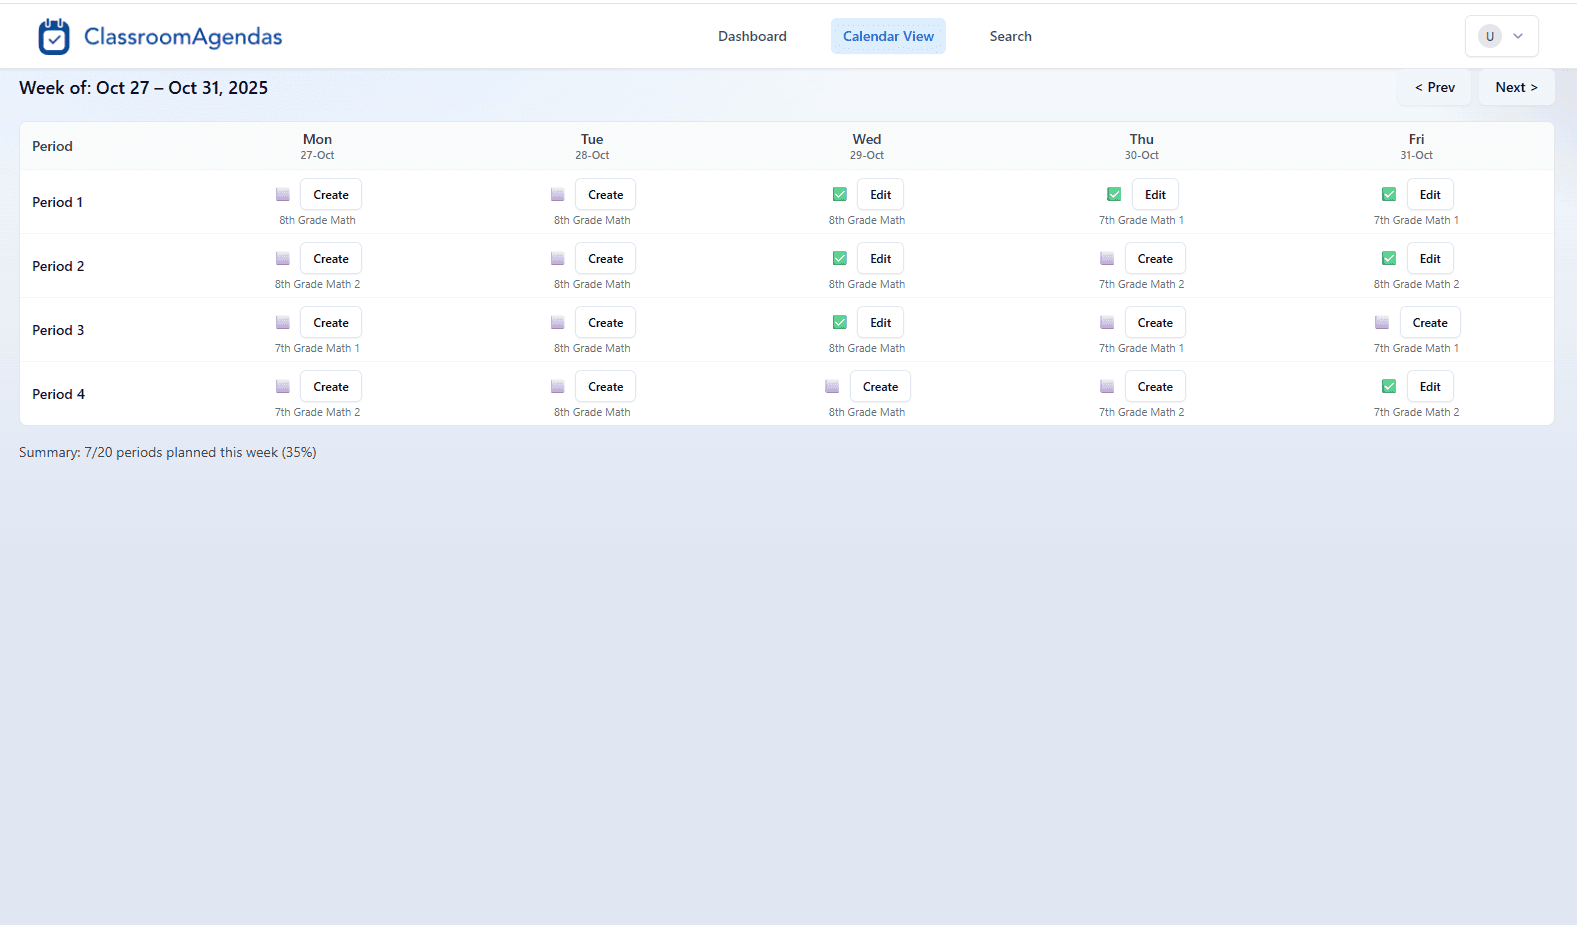Image resolution: width=1577 pixels, height=925 pixels.
Task: Edit the Friday Period 1 agenda
Action: click(x=1430, y=195)
